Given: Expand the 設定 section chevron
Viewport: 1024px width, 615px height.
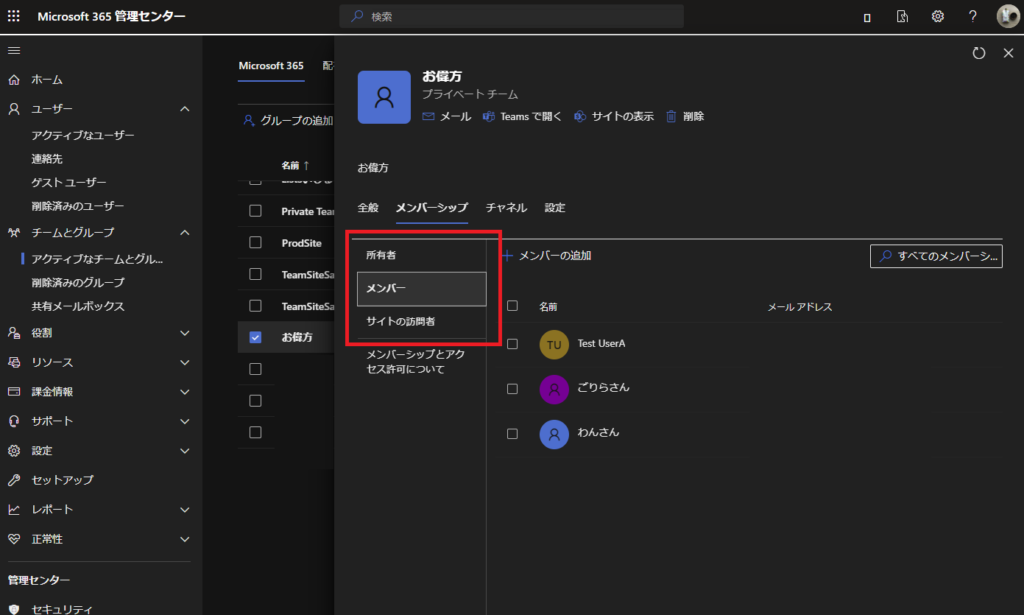Looking at the screenshot, I should [x=185, y=450].
